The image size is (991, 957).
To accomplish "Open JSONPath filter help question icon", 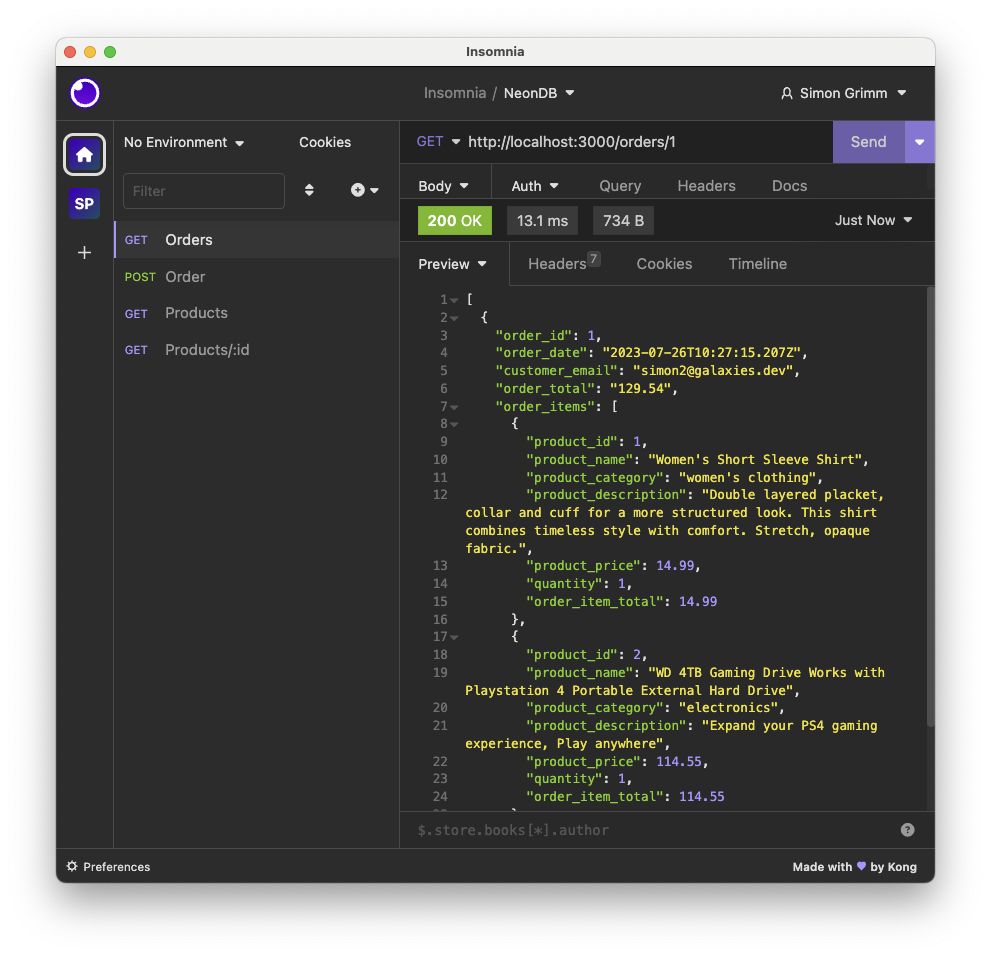I will (x=907, y=830).
